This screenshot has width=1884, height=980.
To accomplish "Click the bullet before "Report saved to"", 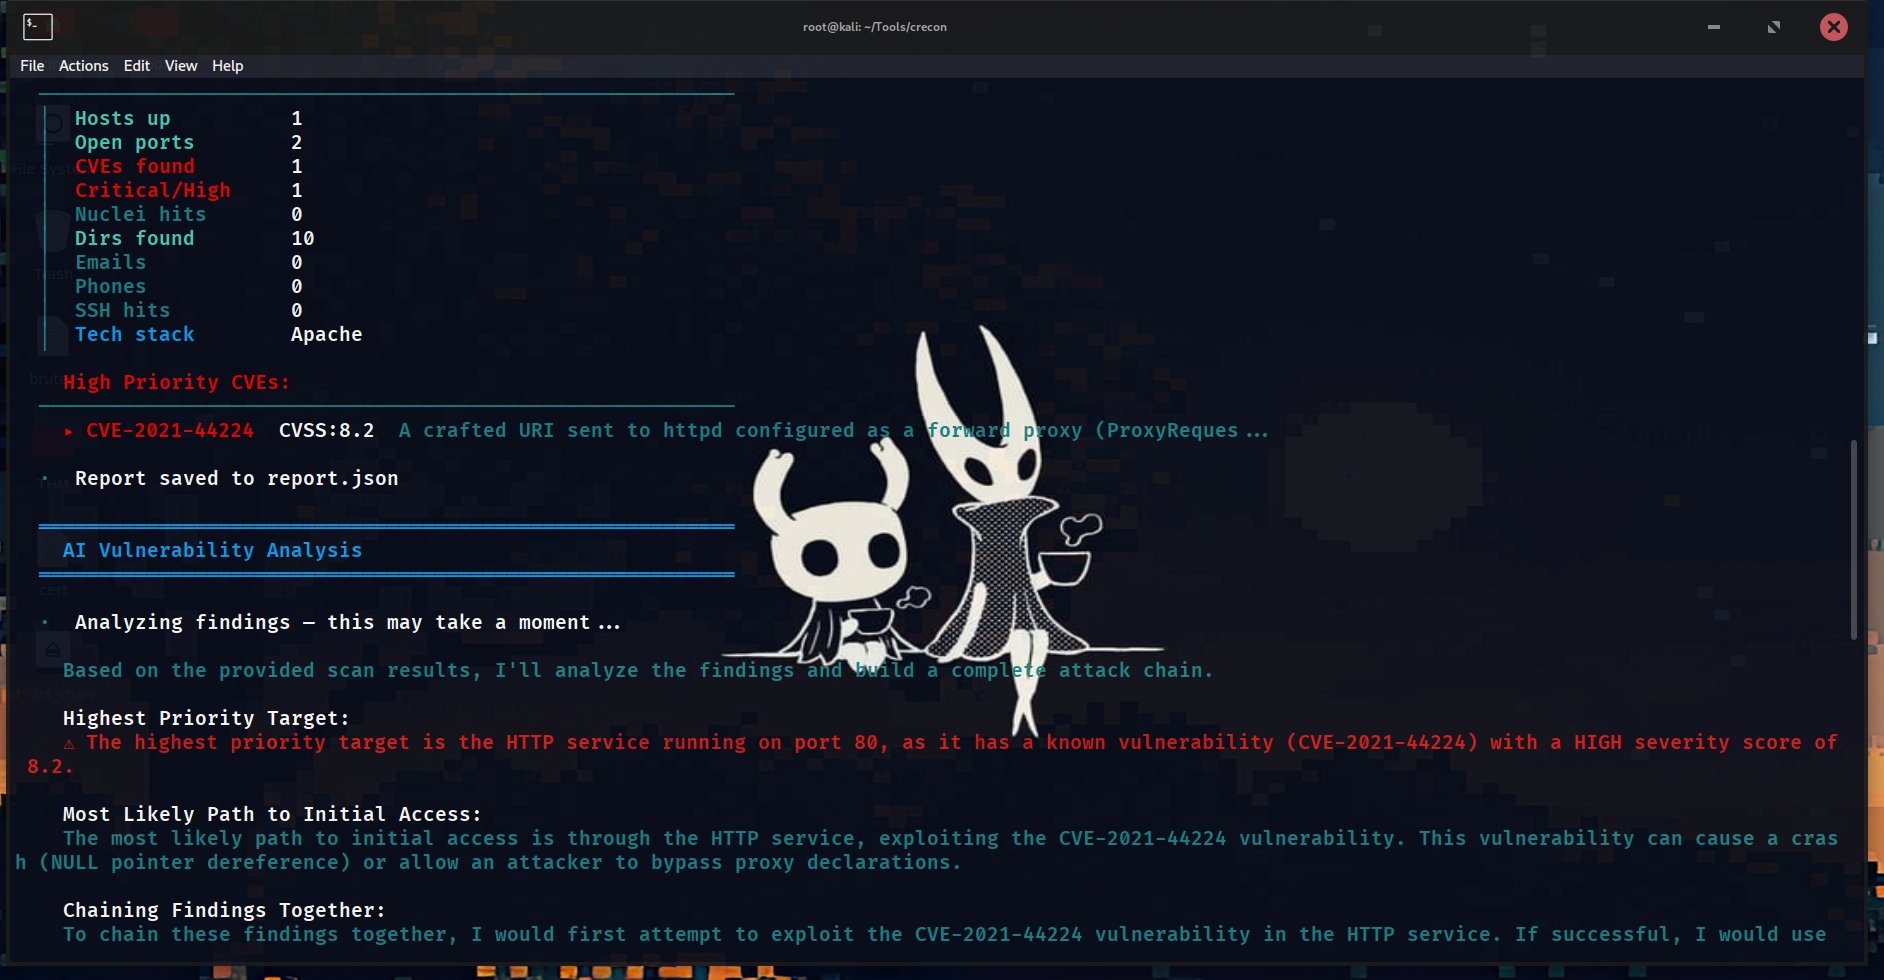I will [45, 479].
